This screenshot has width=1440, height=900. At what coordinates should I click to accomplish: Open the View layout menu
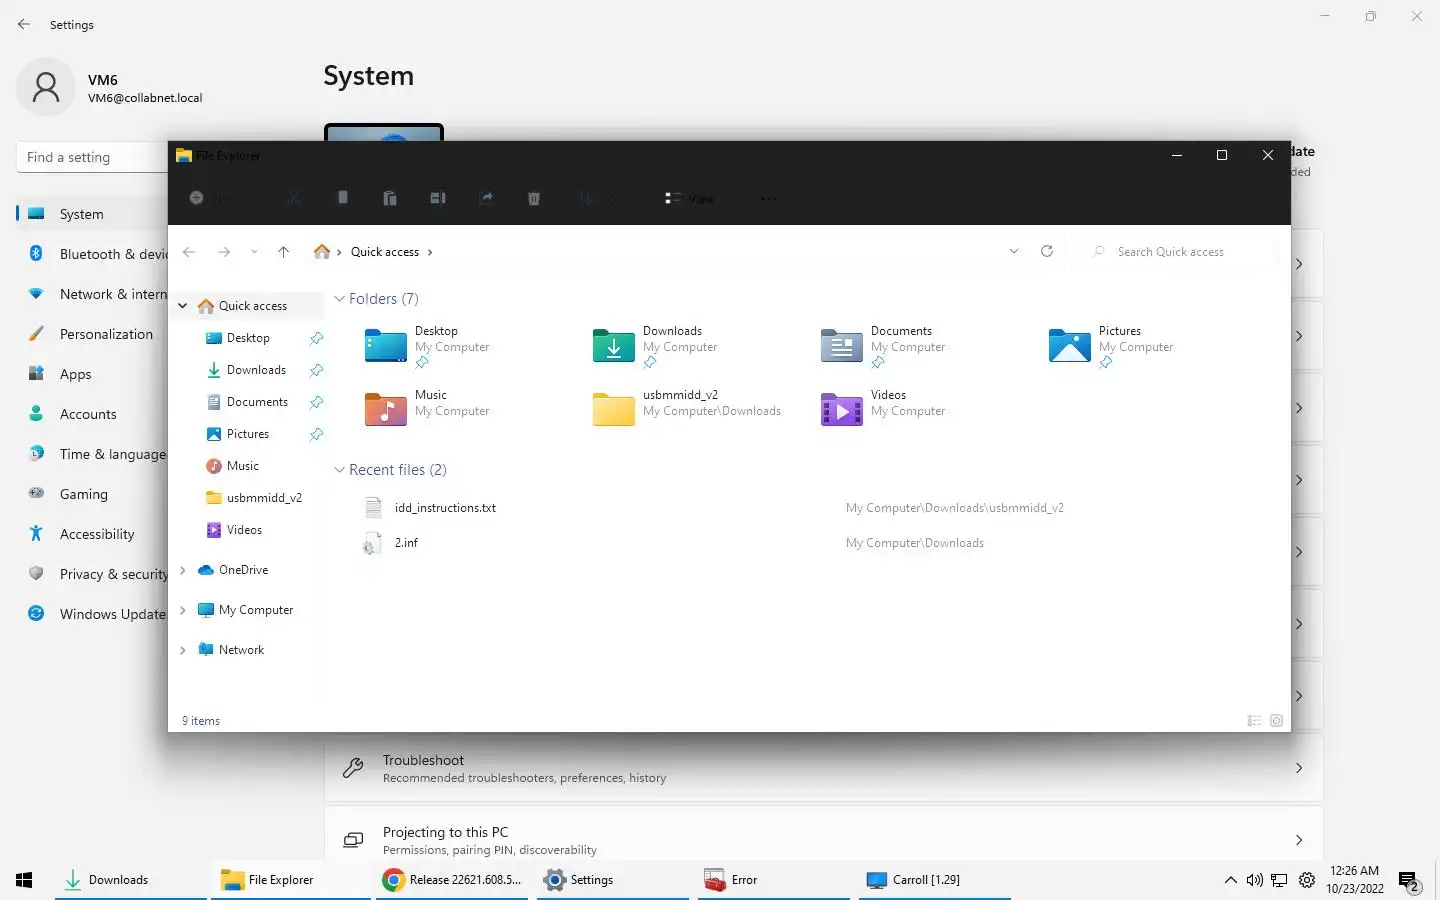690,198
